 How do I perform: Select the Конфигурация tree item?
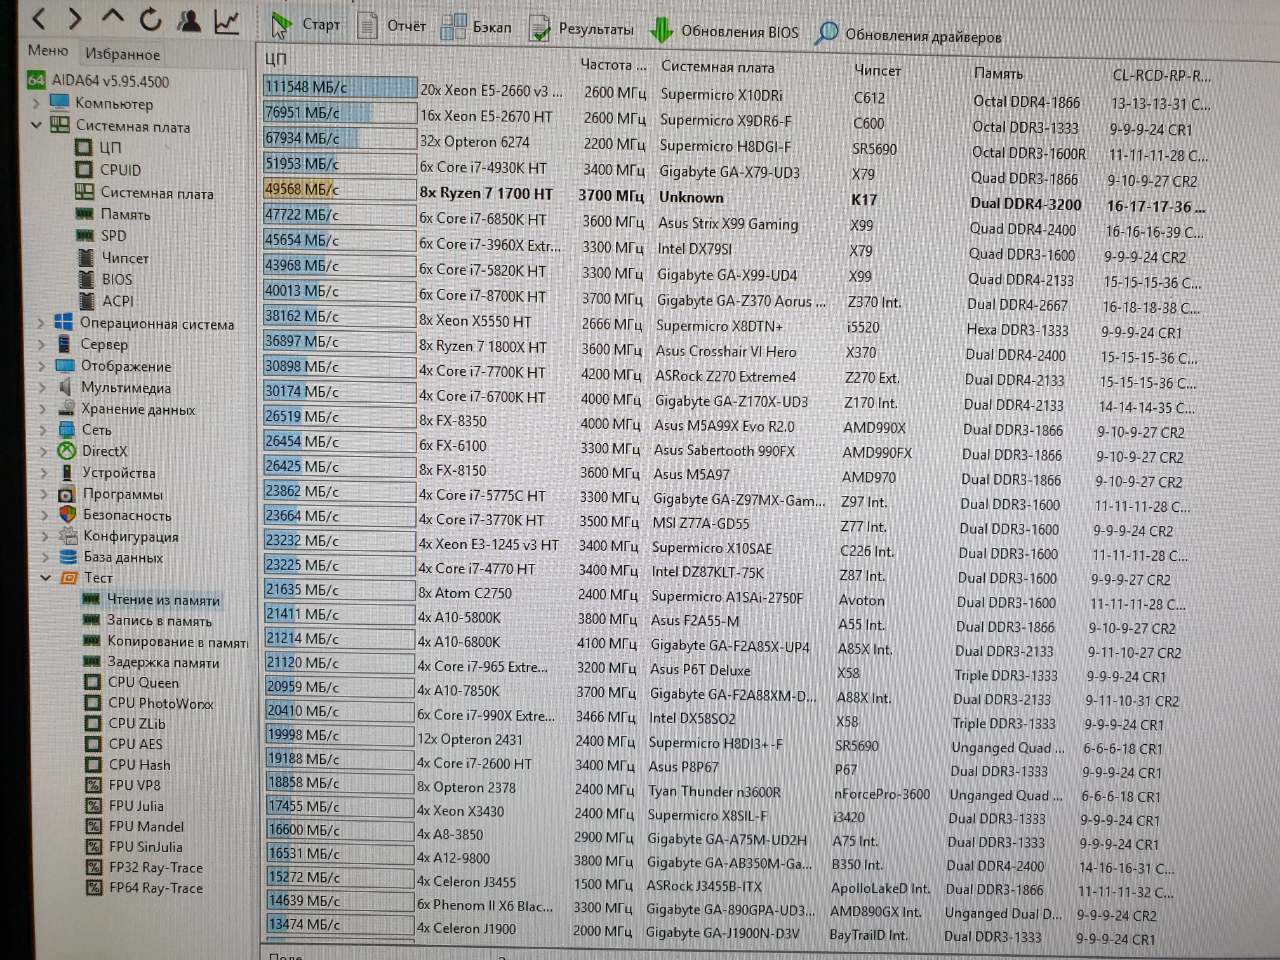(119, 536)
